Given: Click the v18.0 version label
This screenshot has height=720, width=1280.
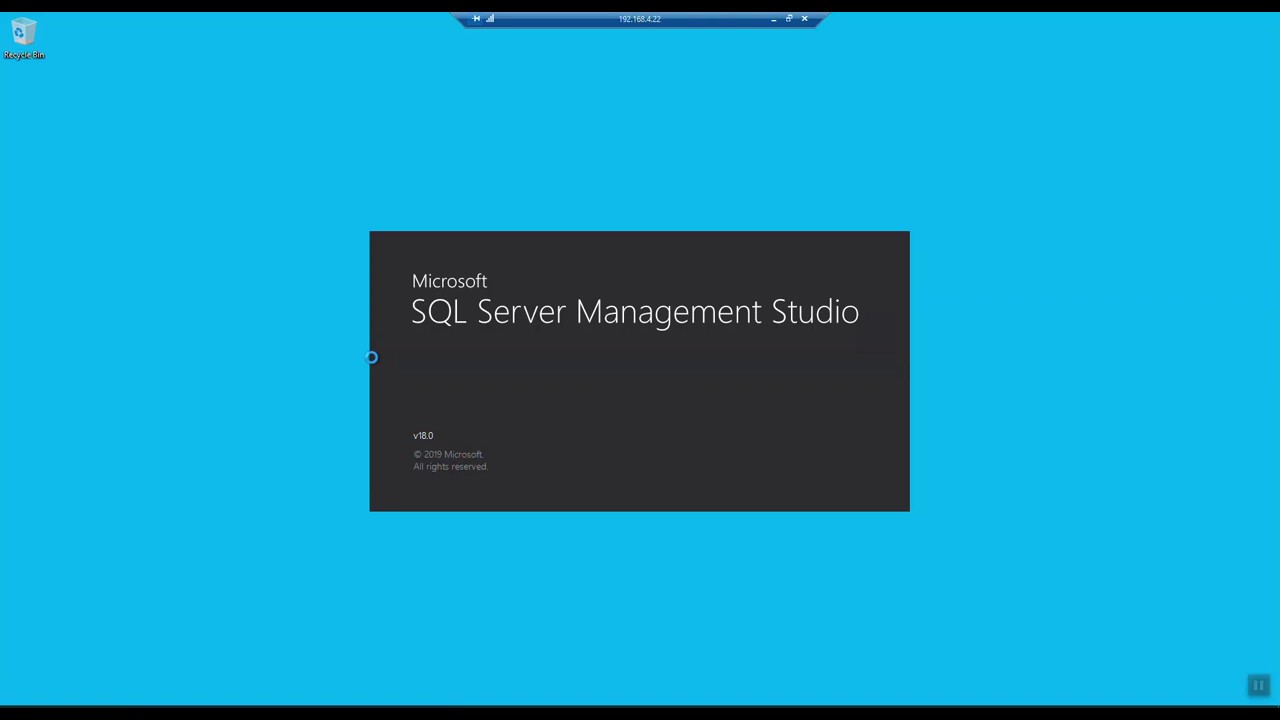Looking at the screenshot, I should coord(423,436).
